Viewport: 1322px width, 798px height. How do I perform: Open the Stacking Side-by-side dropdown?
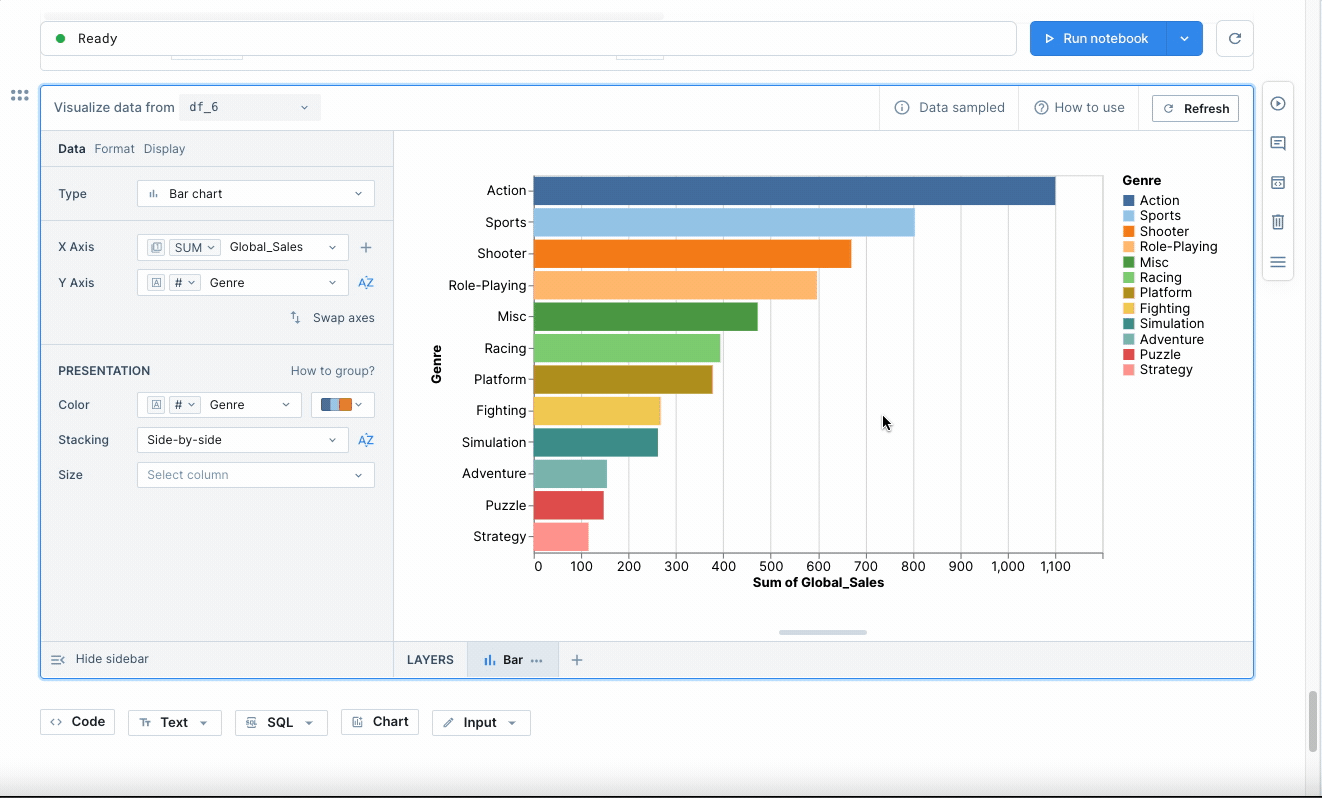tap(242, 440)
